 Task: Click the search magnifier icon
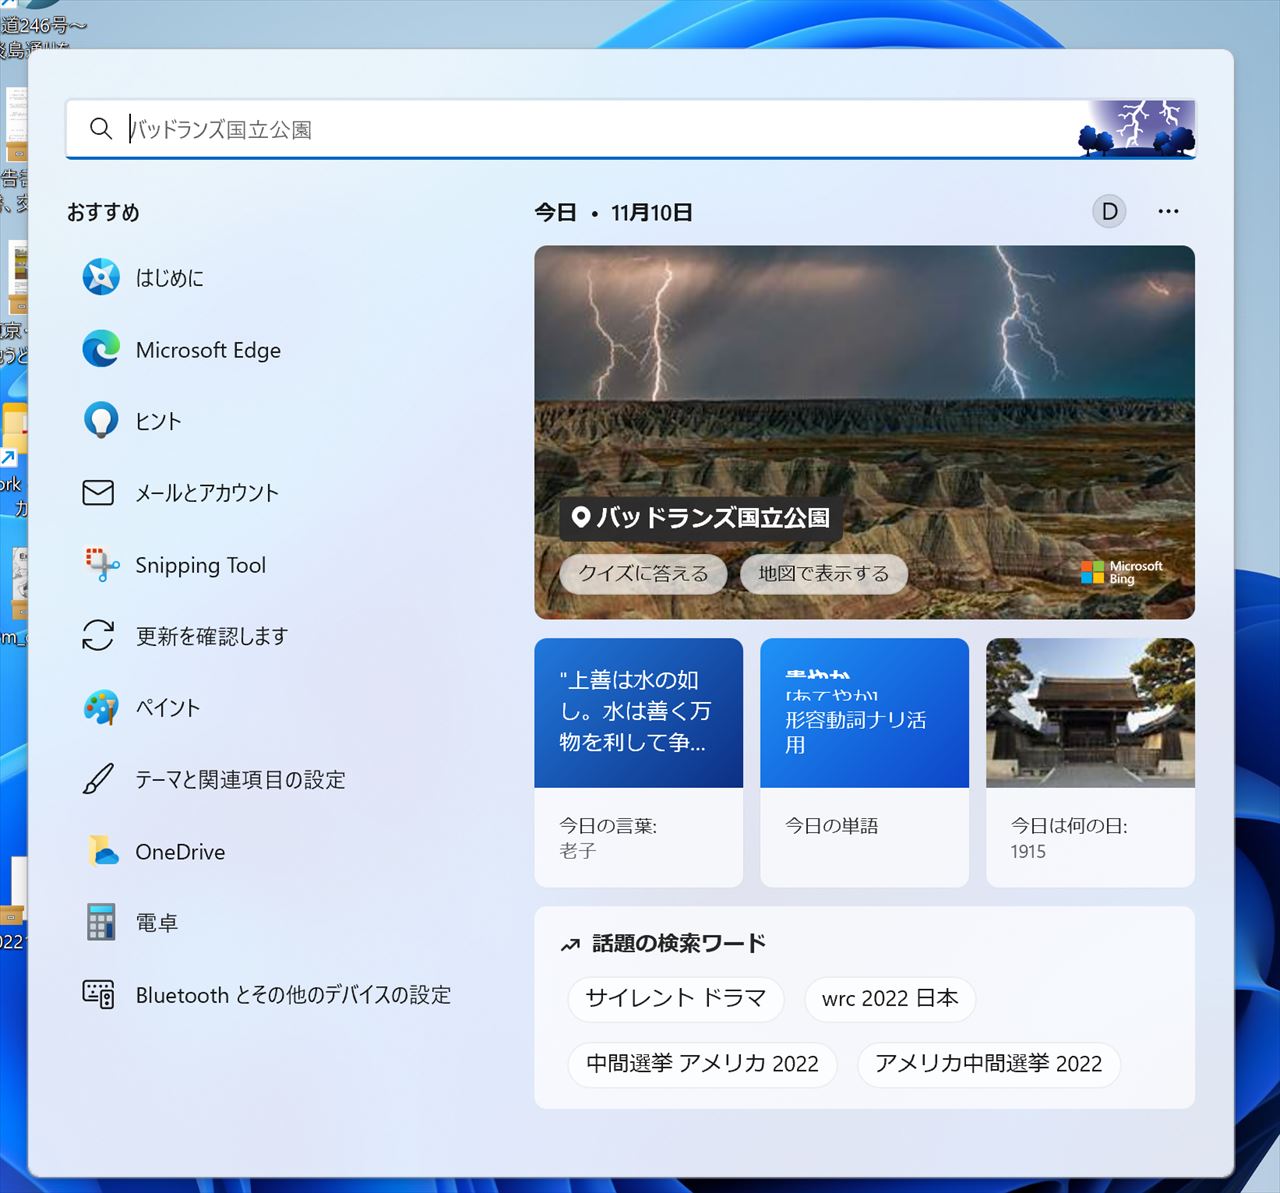(100, 129)
